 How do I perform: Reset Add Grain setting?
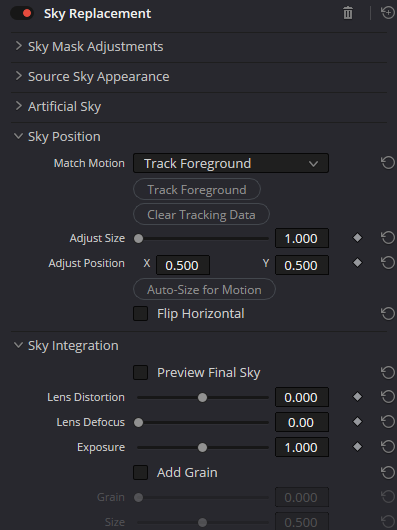pyautogui.click(x=388, y=472)
